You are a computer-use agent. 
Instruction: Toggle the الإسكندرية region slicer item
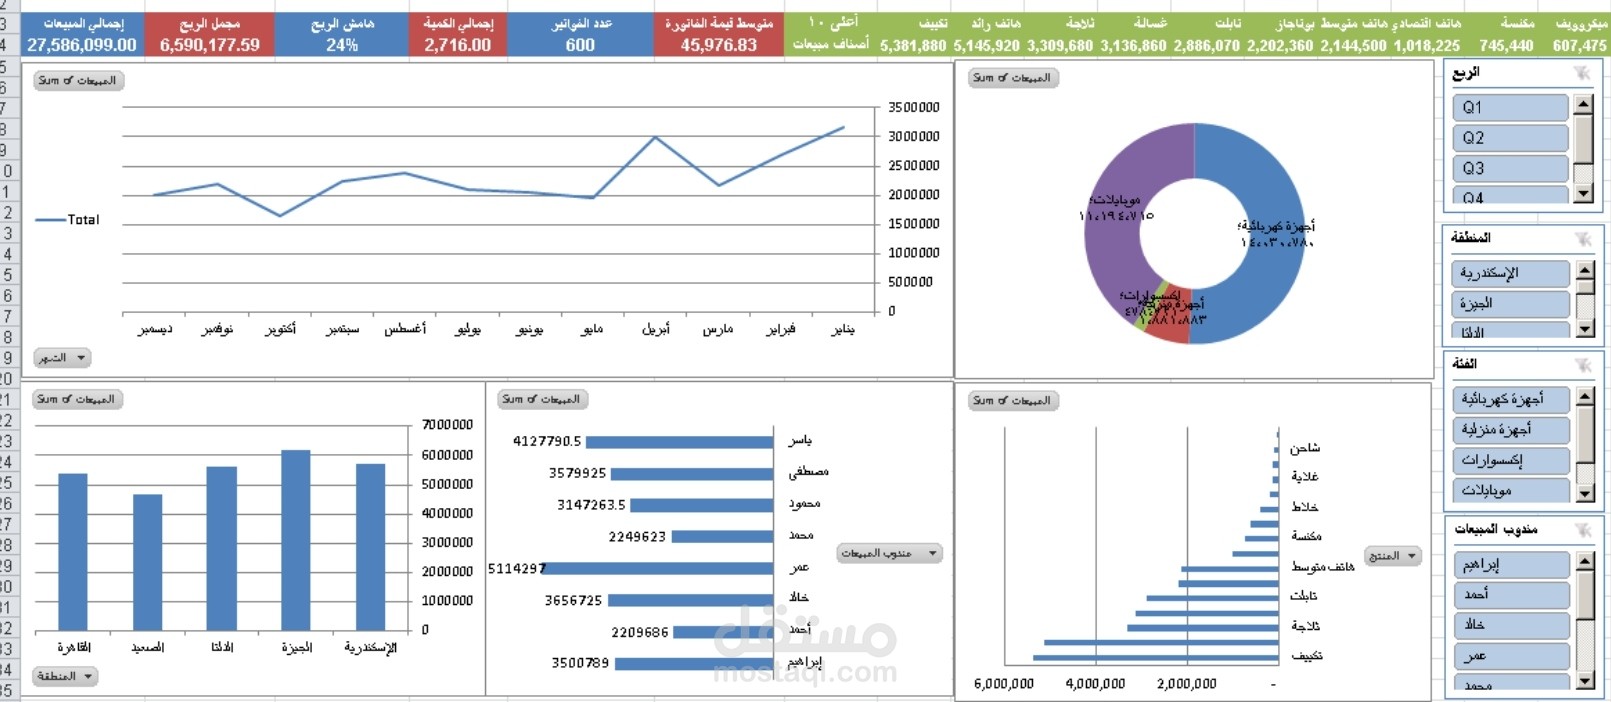(1510, 273)
